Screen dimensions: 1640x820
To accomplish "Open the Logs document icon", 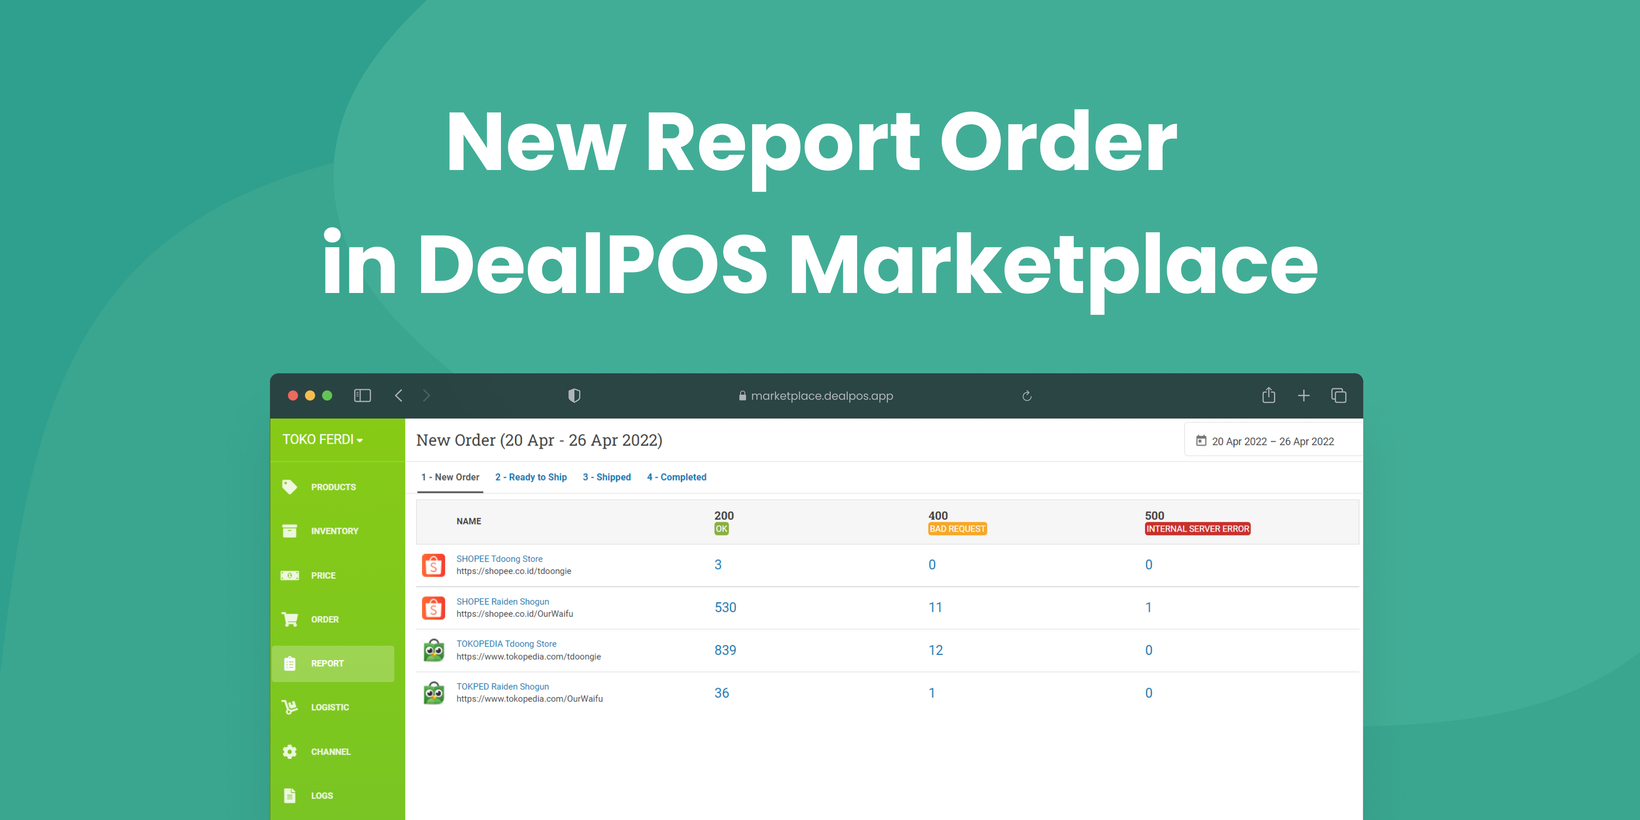I will click(x=290, y=795).
